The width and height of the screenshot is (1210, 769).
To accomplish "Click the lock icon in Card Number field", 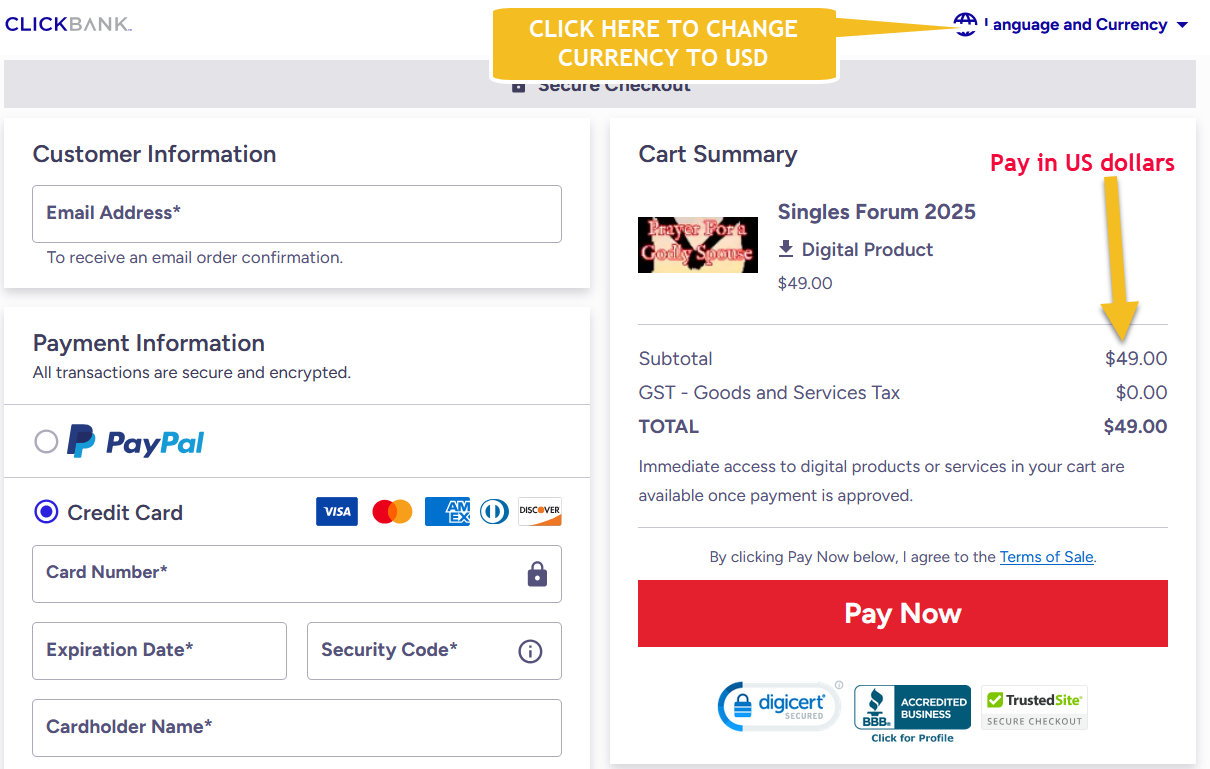I will 537,574.
